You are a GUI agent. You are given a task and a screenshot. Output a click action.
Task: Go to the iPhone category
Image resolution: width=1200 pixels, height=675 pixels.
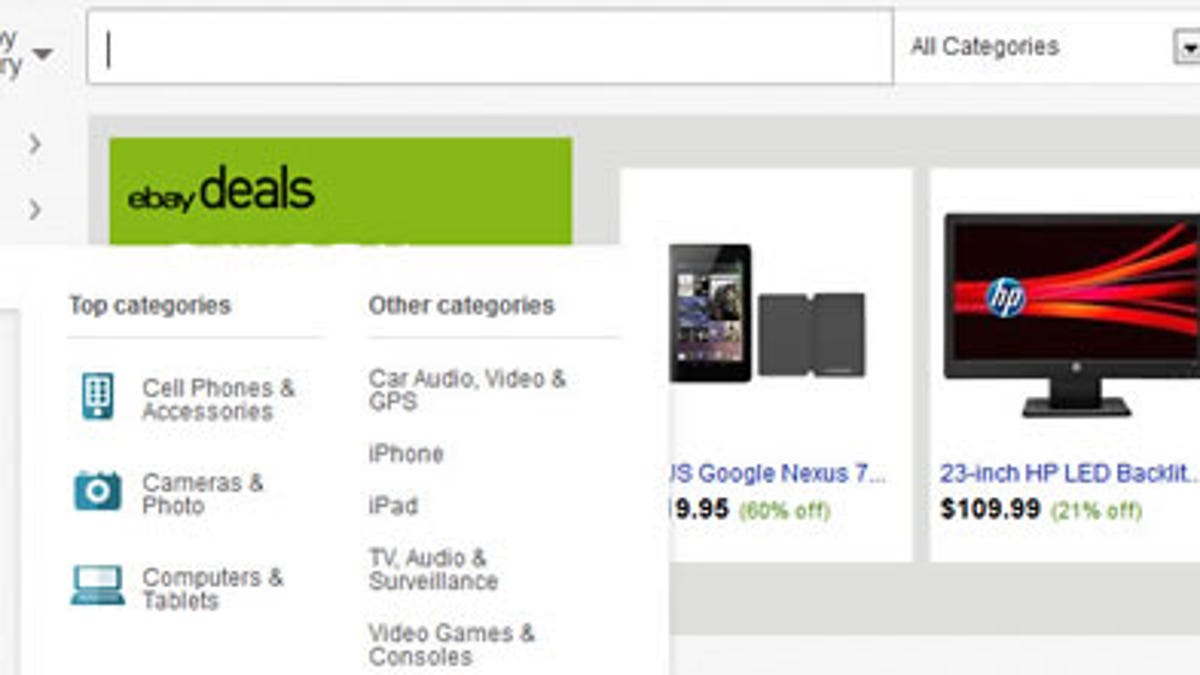tap(405, 454)
